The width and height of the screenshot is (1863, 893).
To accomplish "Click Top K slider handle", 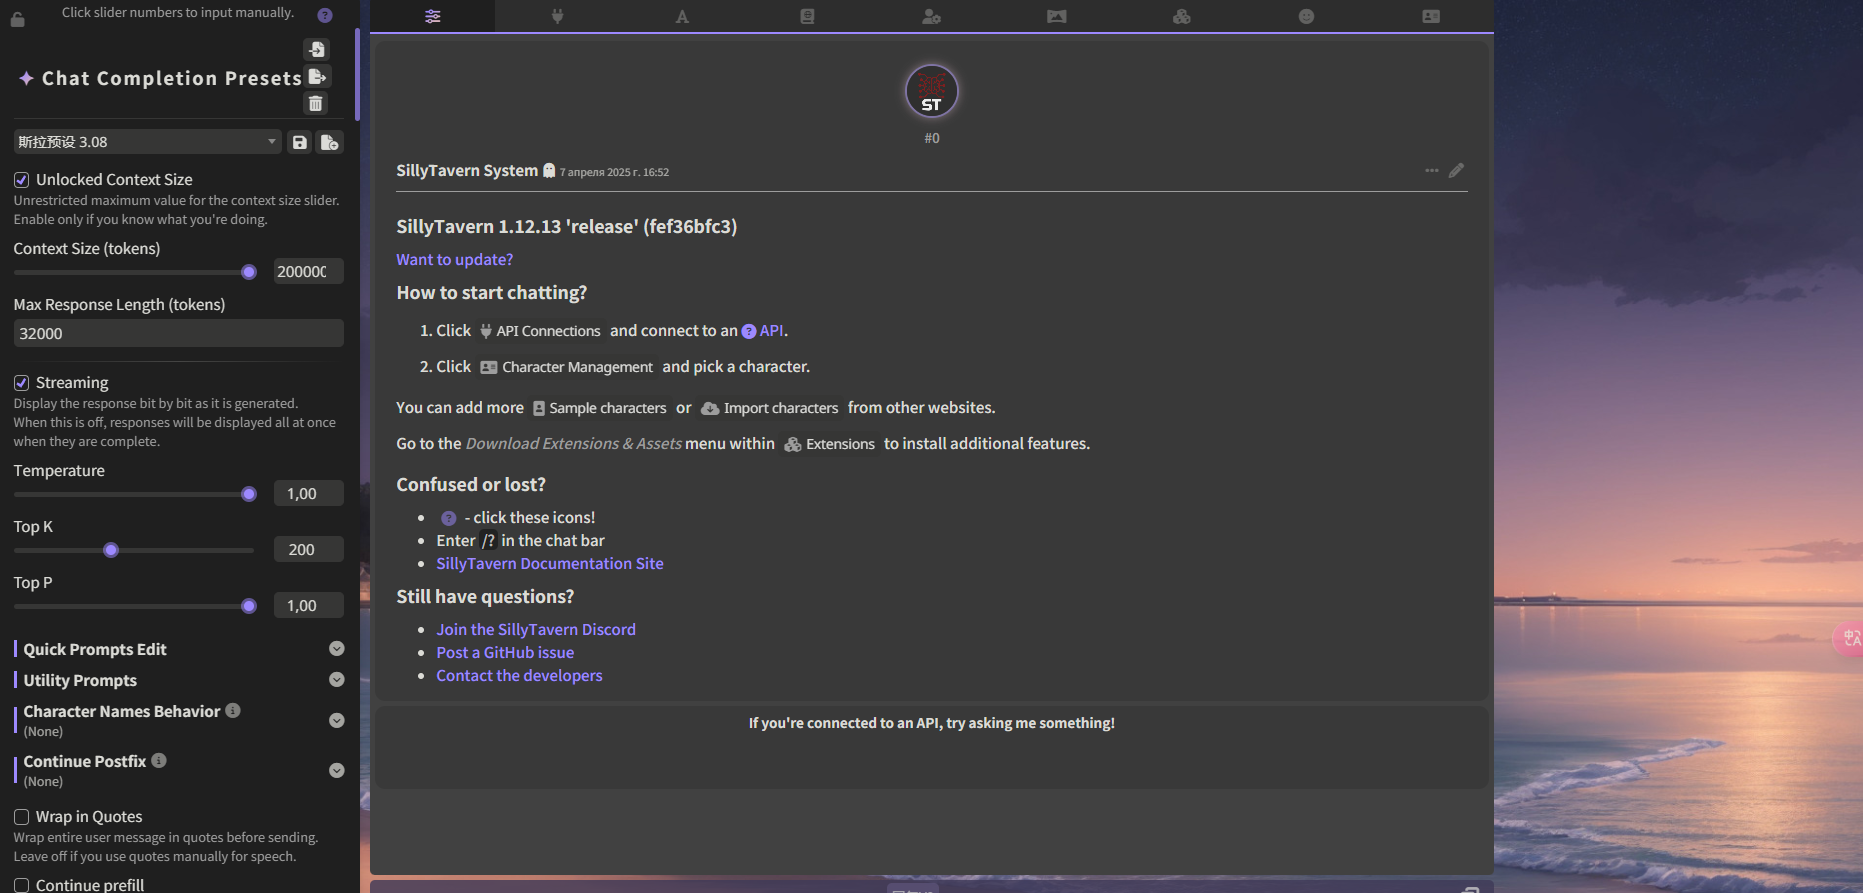I will pyautogui.click(x=111, y=550).
